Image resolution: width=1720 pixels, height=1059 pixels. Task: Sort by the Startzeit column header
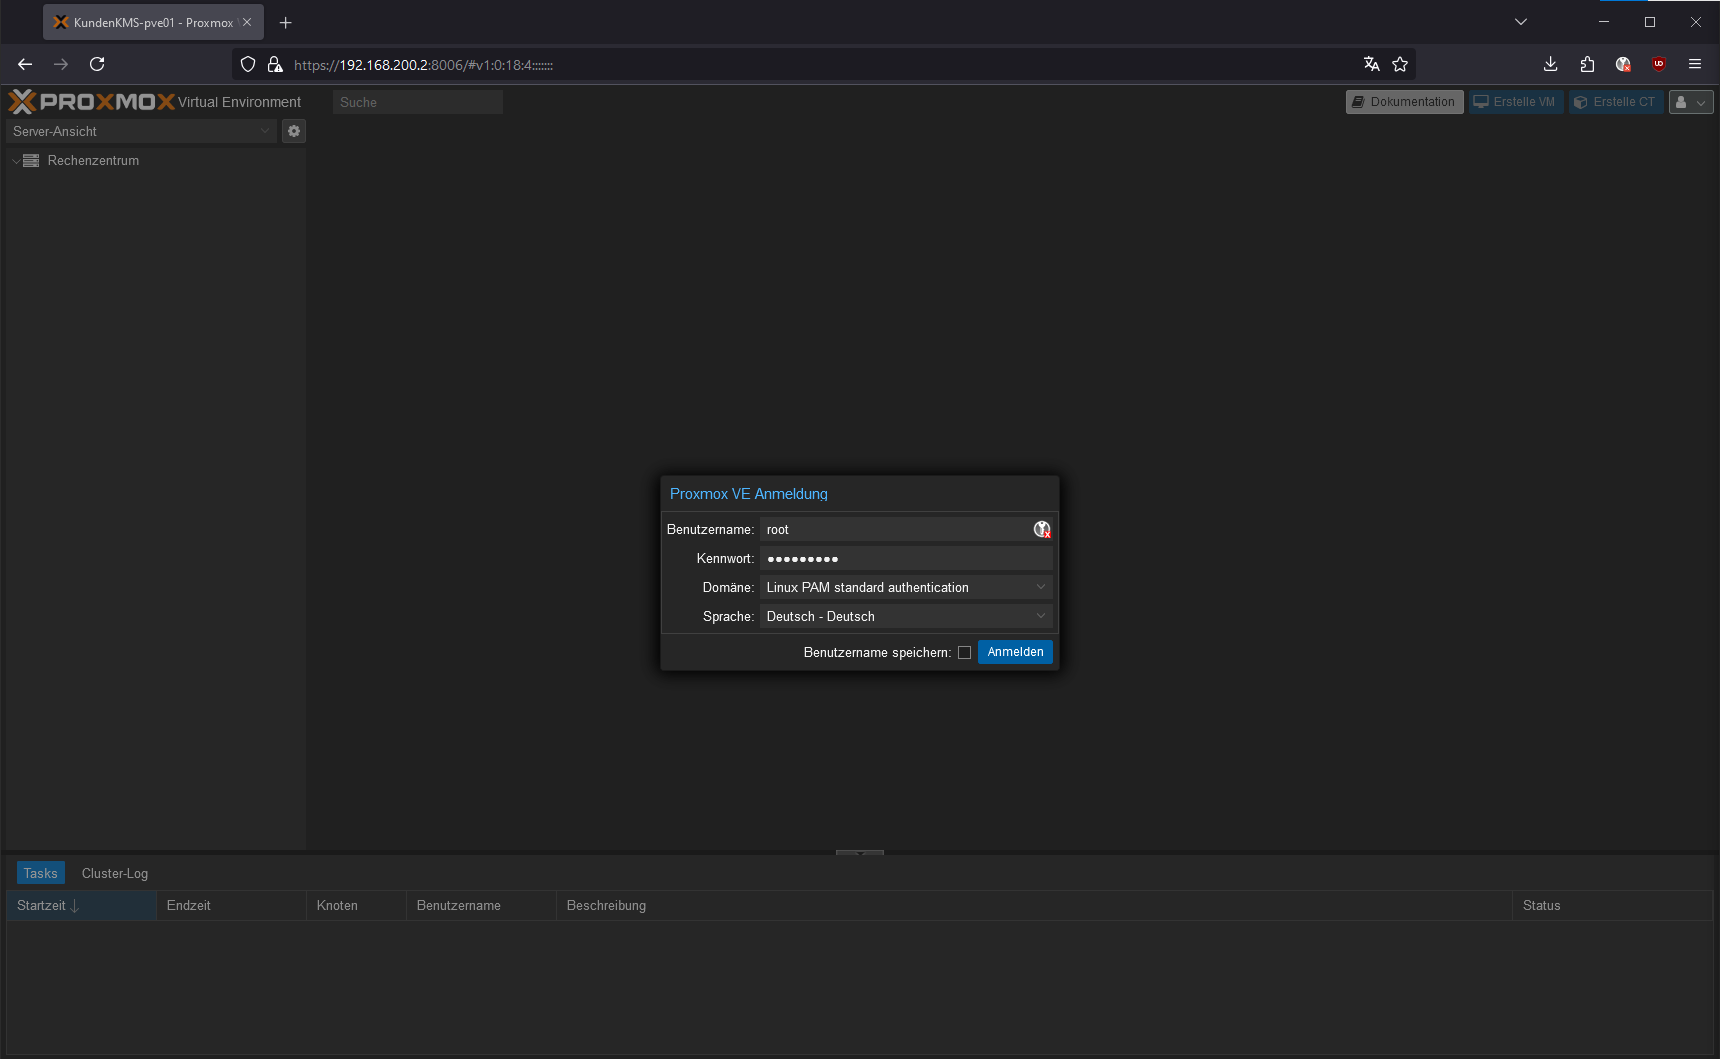[42, 905]
